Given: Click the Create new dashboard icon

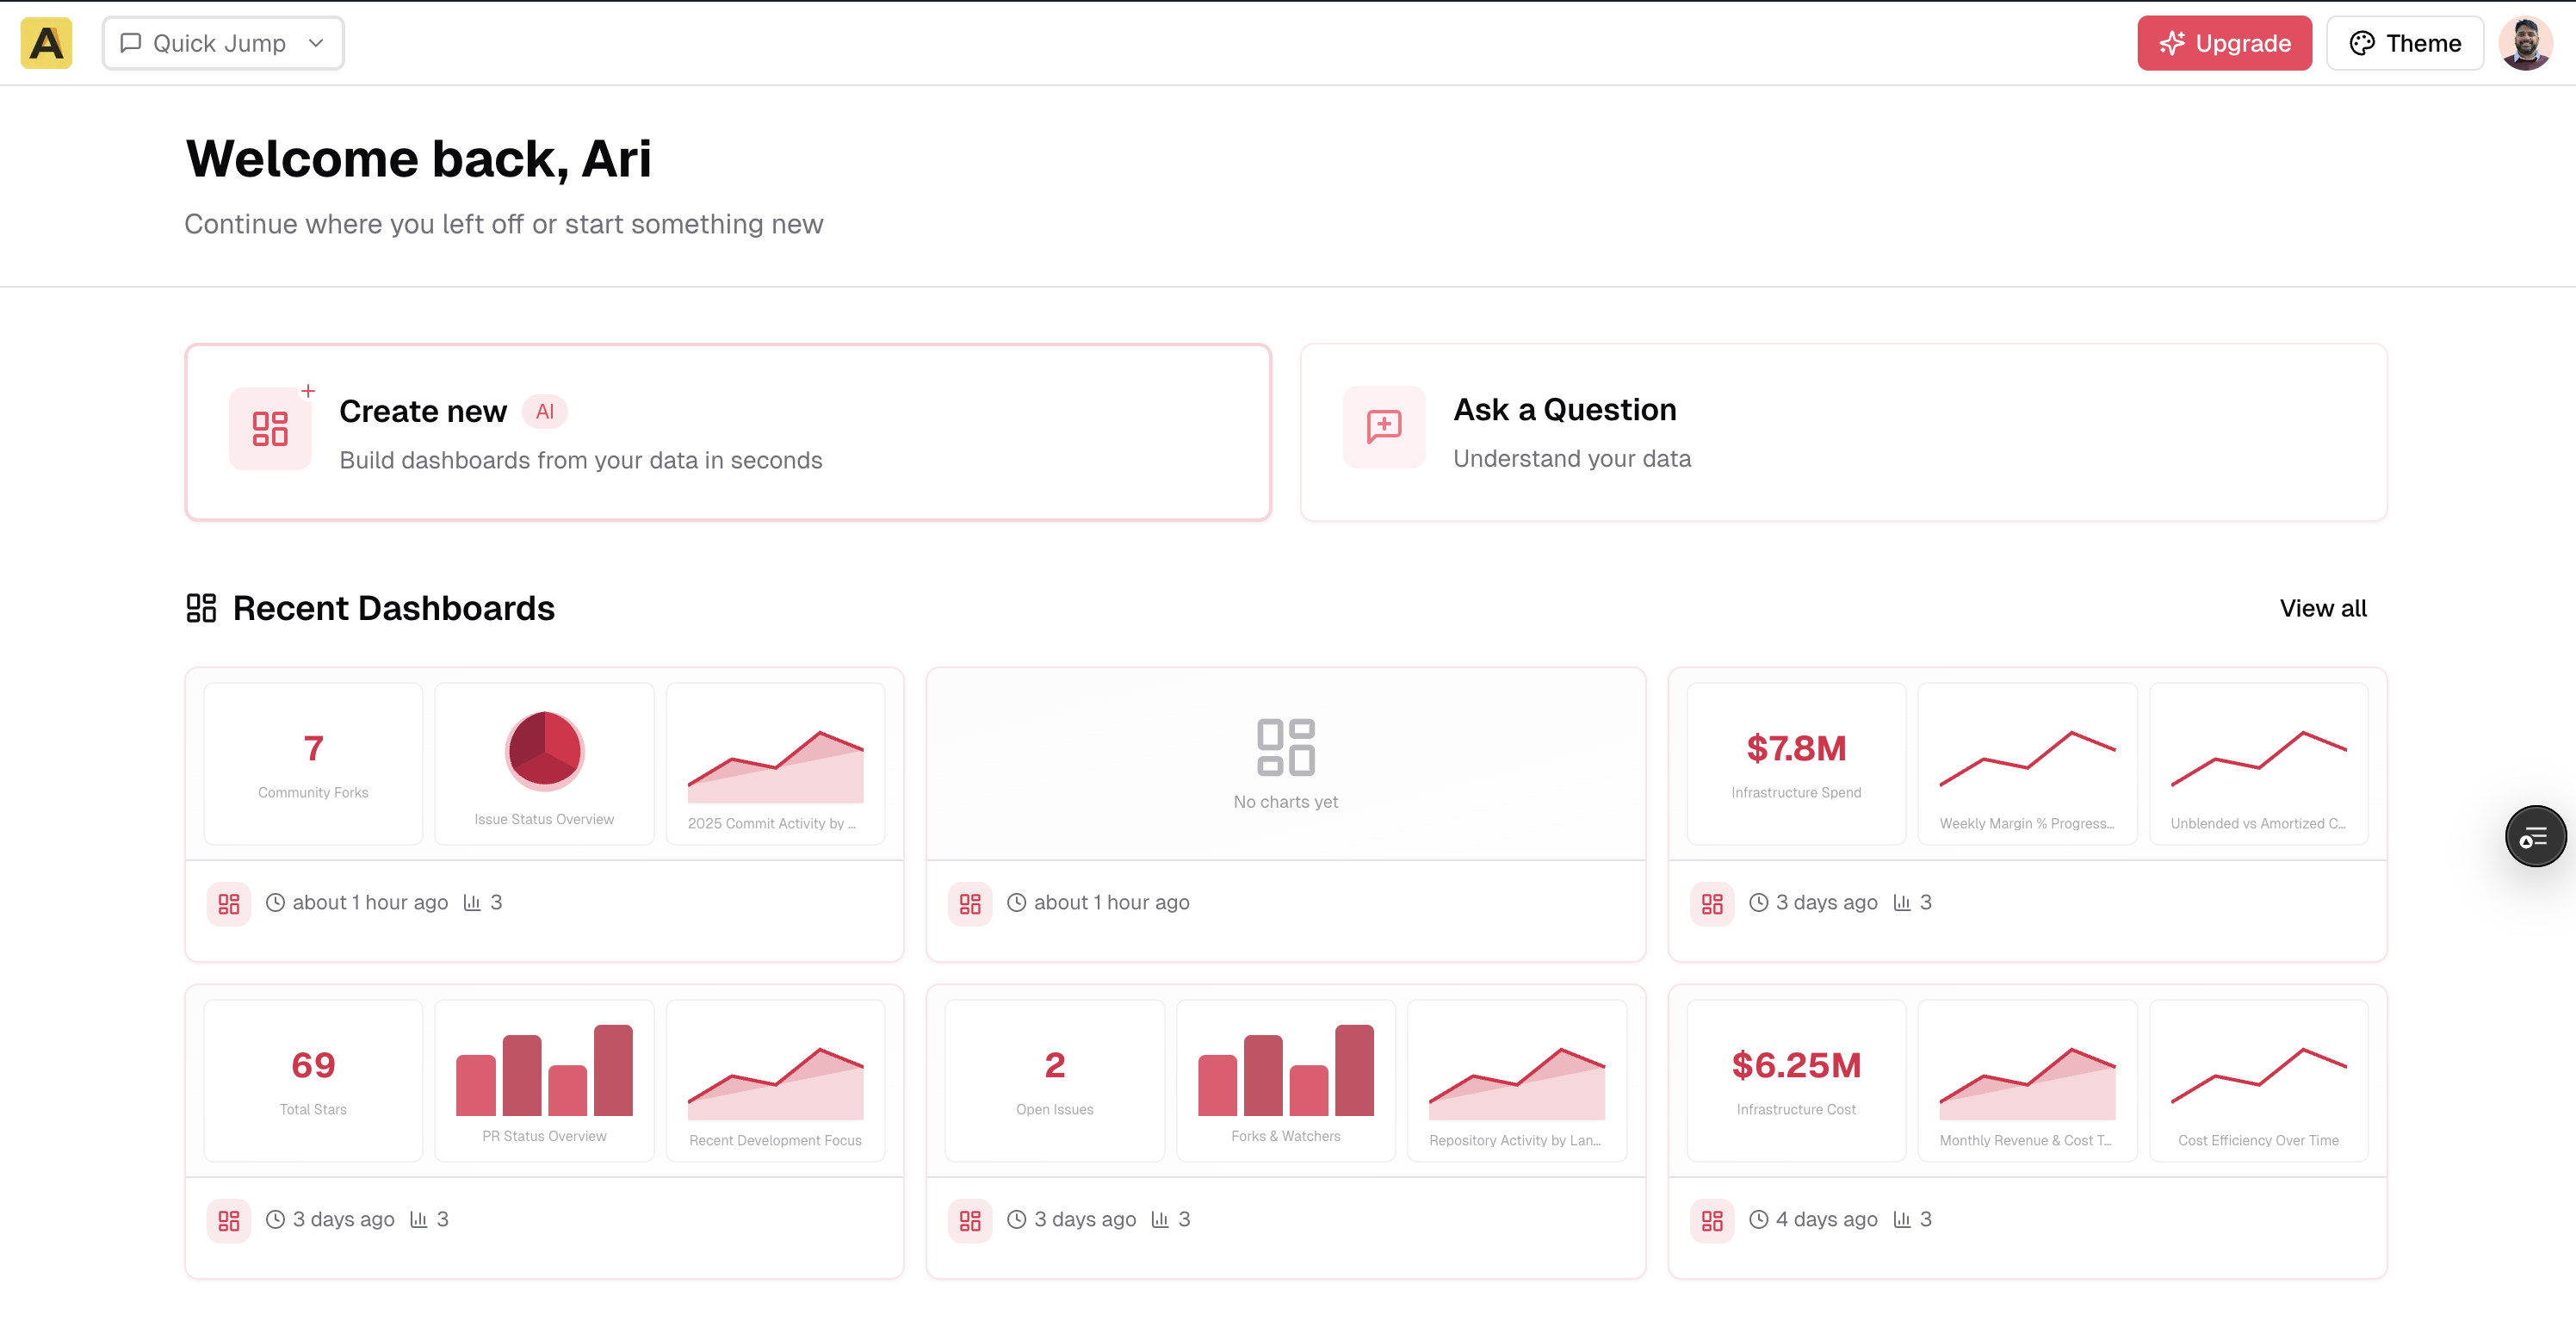Looking at the screenshot, I should (x=270, y=428).
